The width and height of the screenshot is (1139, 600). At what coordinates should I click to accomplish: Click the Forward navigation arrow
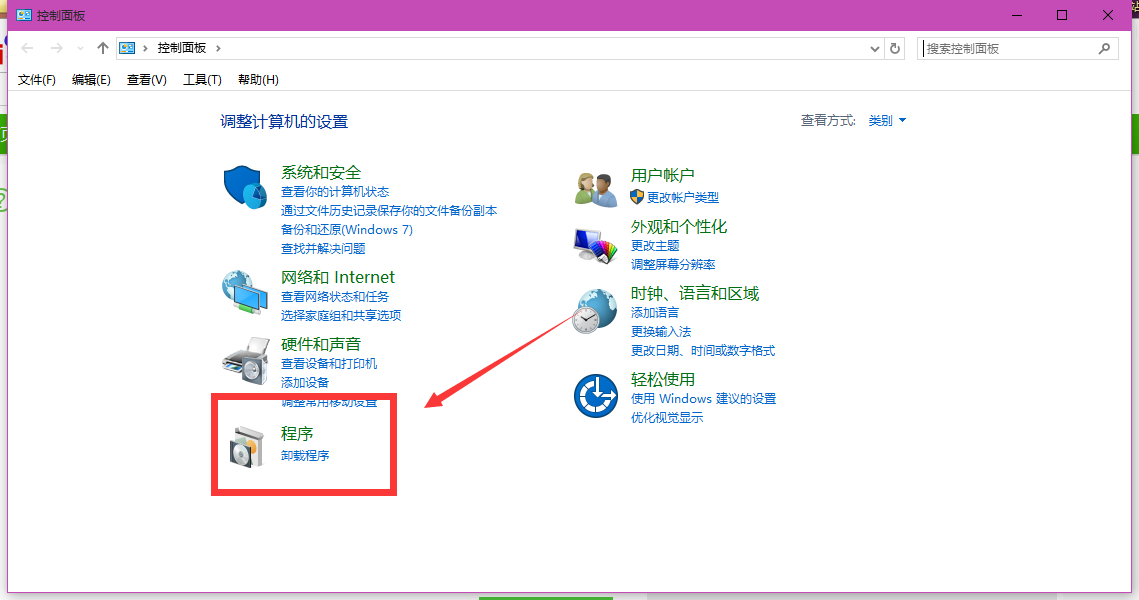(56, 48)
